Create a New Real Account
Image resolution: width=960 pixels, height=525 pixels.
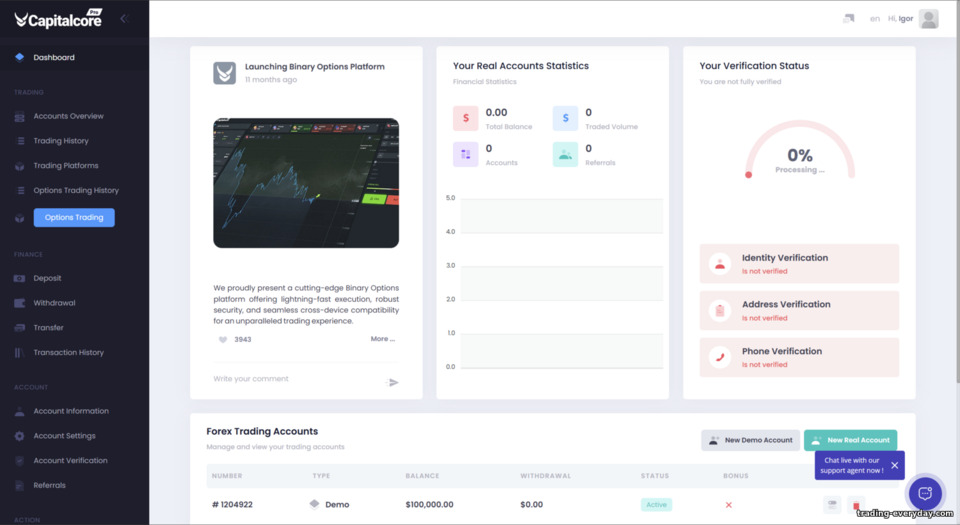coord(850,440)
